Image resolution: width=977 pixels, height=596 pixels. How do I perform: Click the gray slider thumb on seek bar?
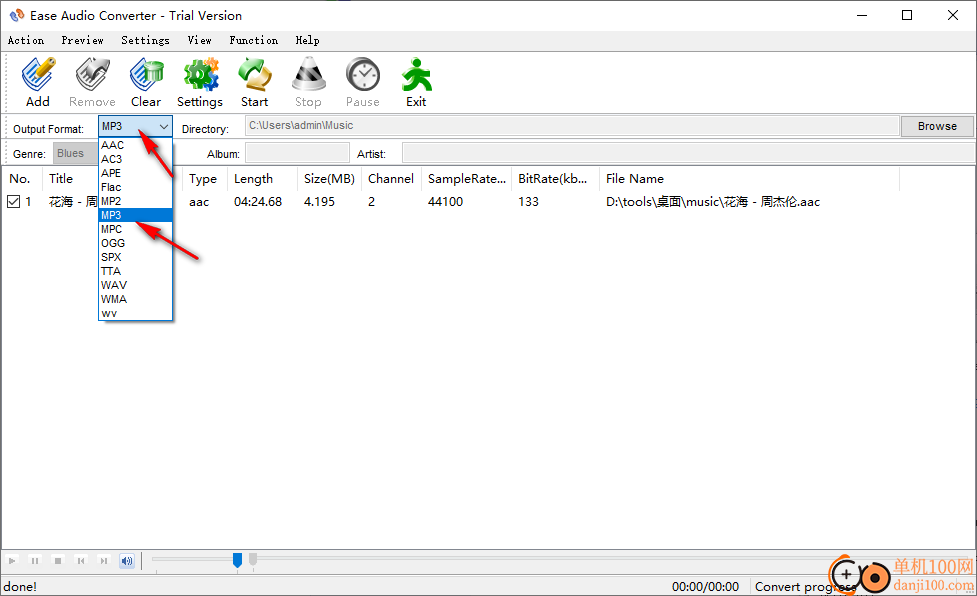[253, 559]
